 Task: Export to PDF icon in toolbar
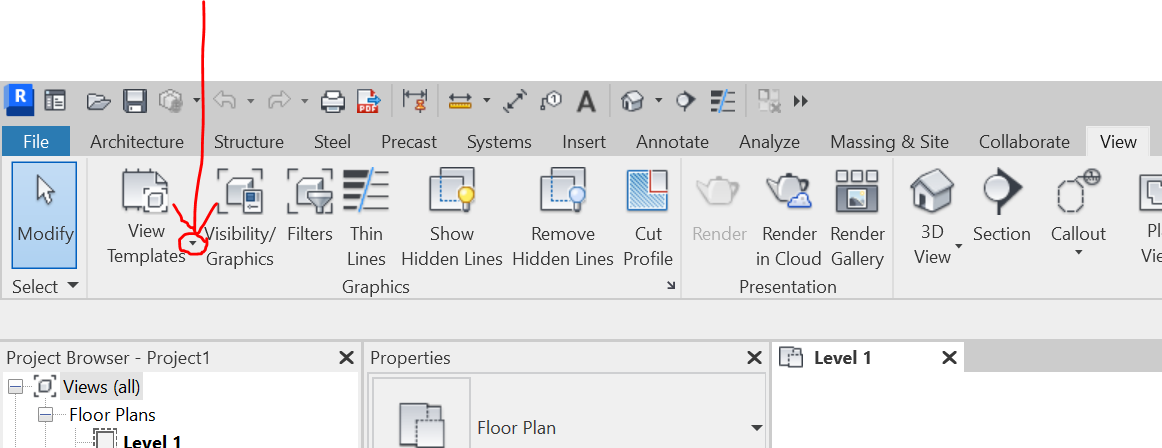pyautogui.click(x=368, y=101)
